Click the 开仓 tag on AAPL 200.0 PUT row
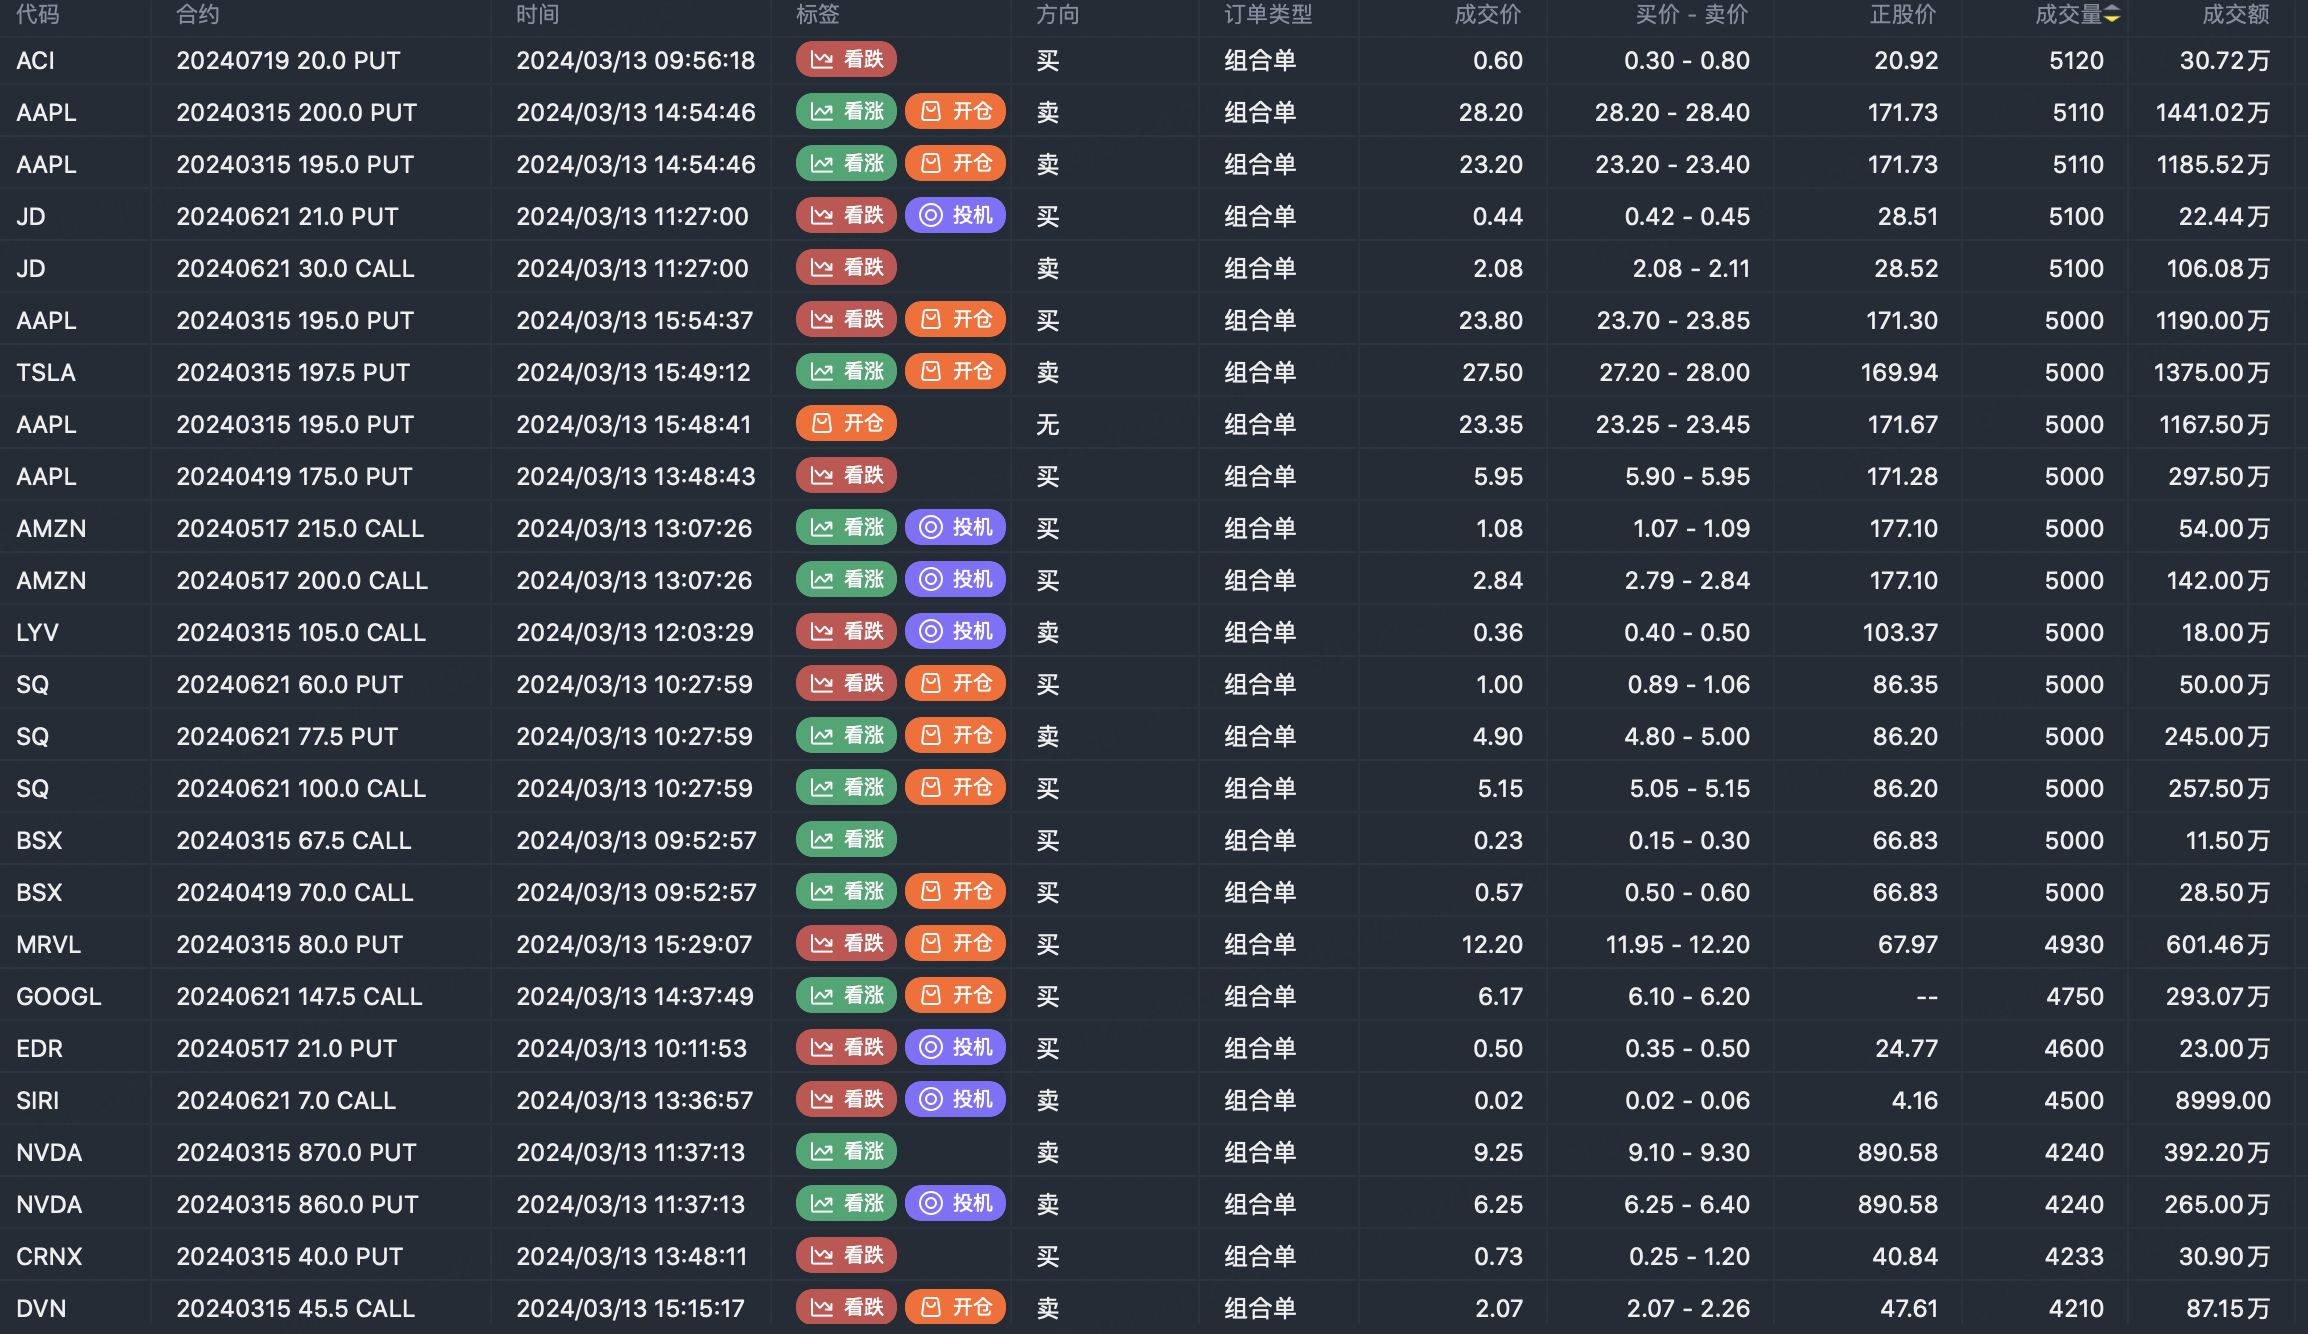Image resolution: width=2308 pixels, height=1334 pixels. tap(955, 112)
